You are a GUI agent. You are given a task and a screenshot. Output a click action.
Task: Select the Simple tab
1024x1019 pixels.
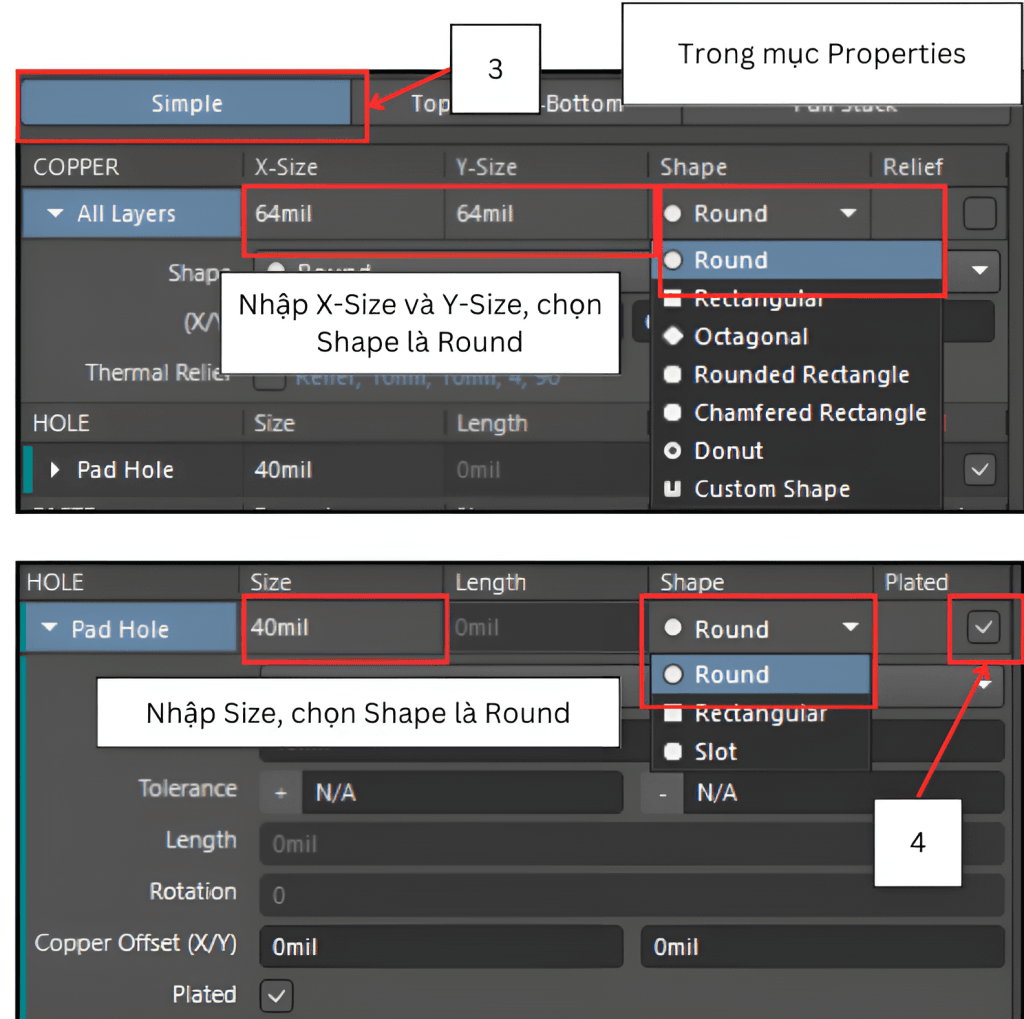click(186, 104)
